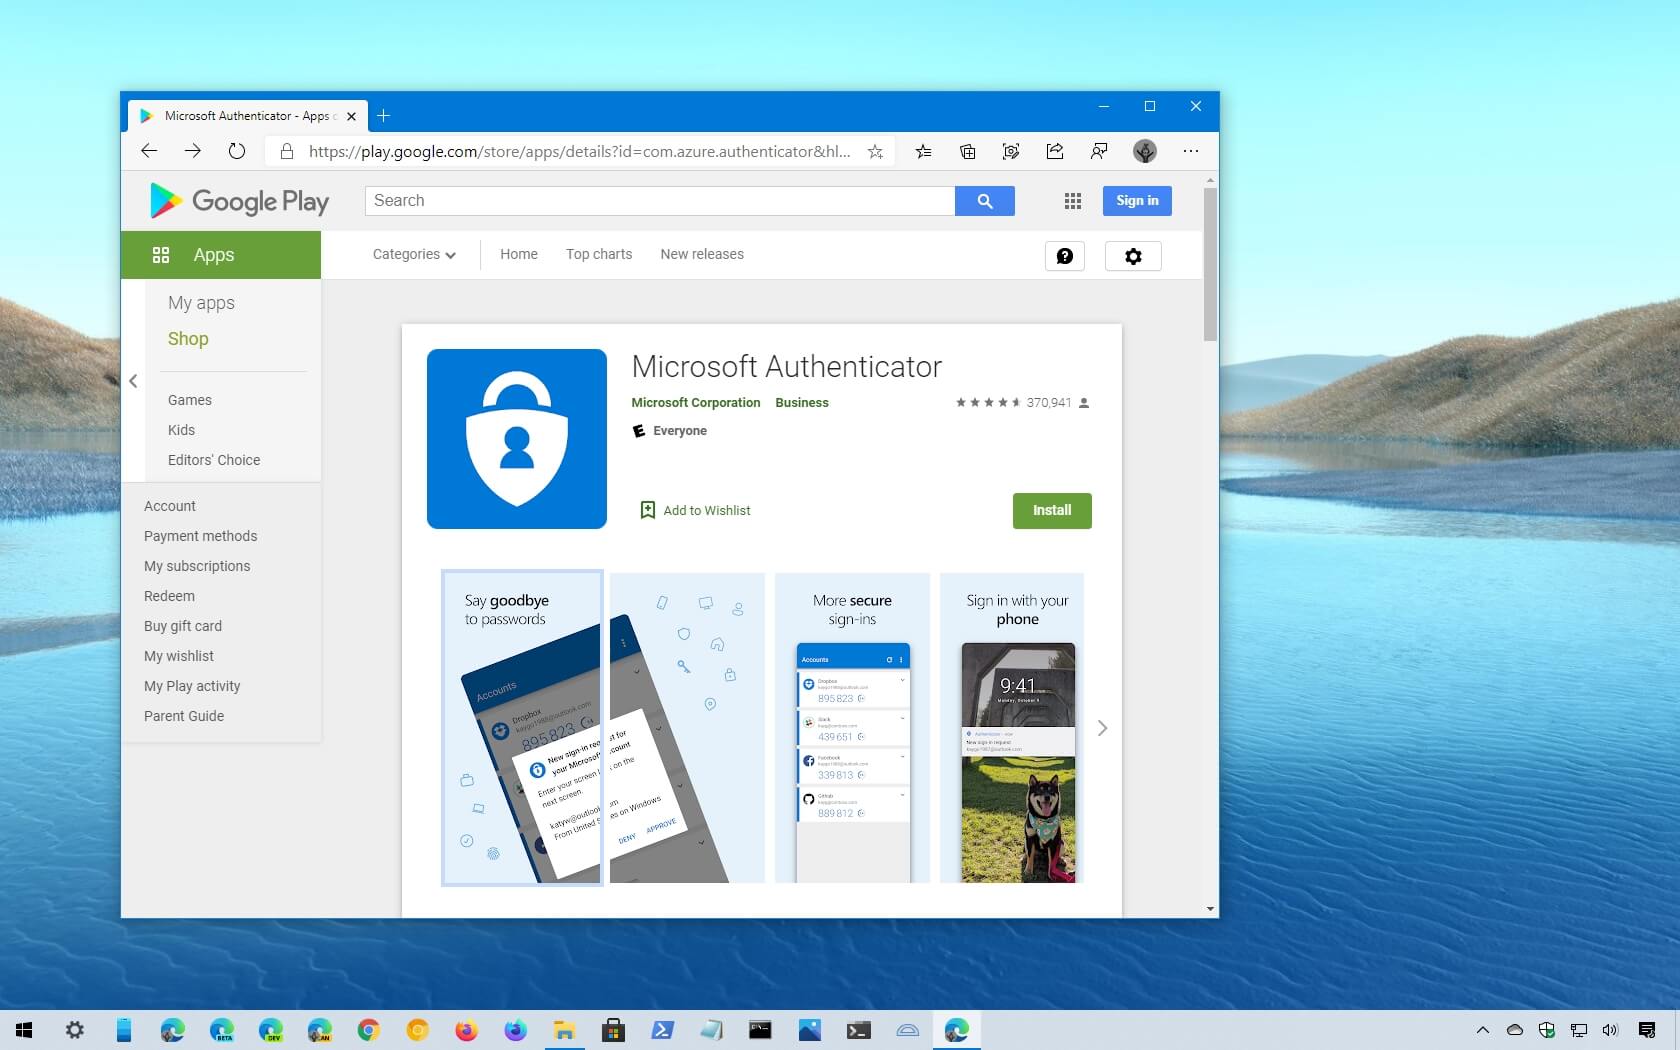The width and height of the screenshot is (1680, 1050).
Task: Select Top charts in the navigation menu
Action: pyautogui.click(x=598, y=254)
